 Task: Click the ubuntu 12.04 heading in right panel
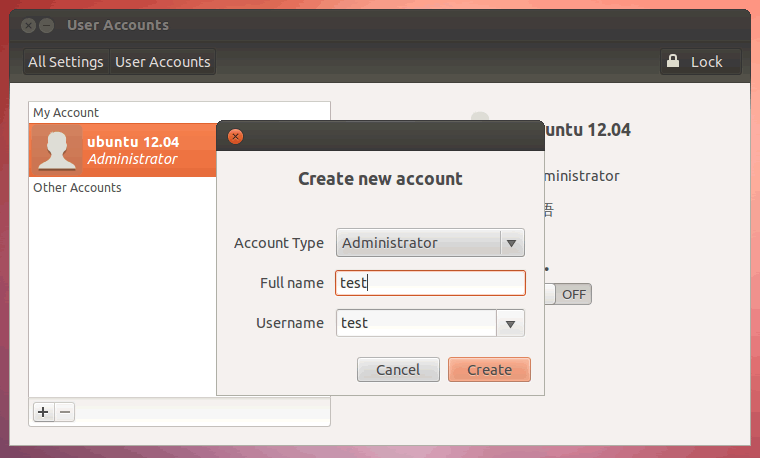(587, 130)
